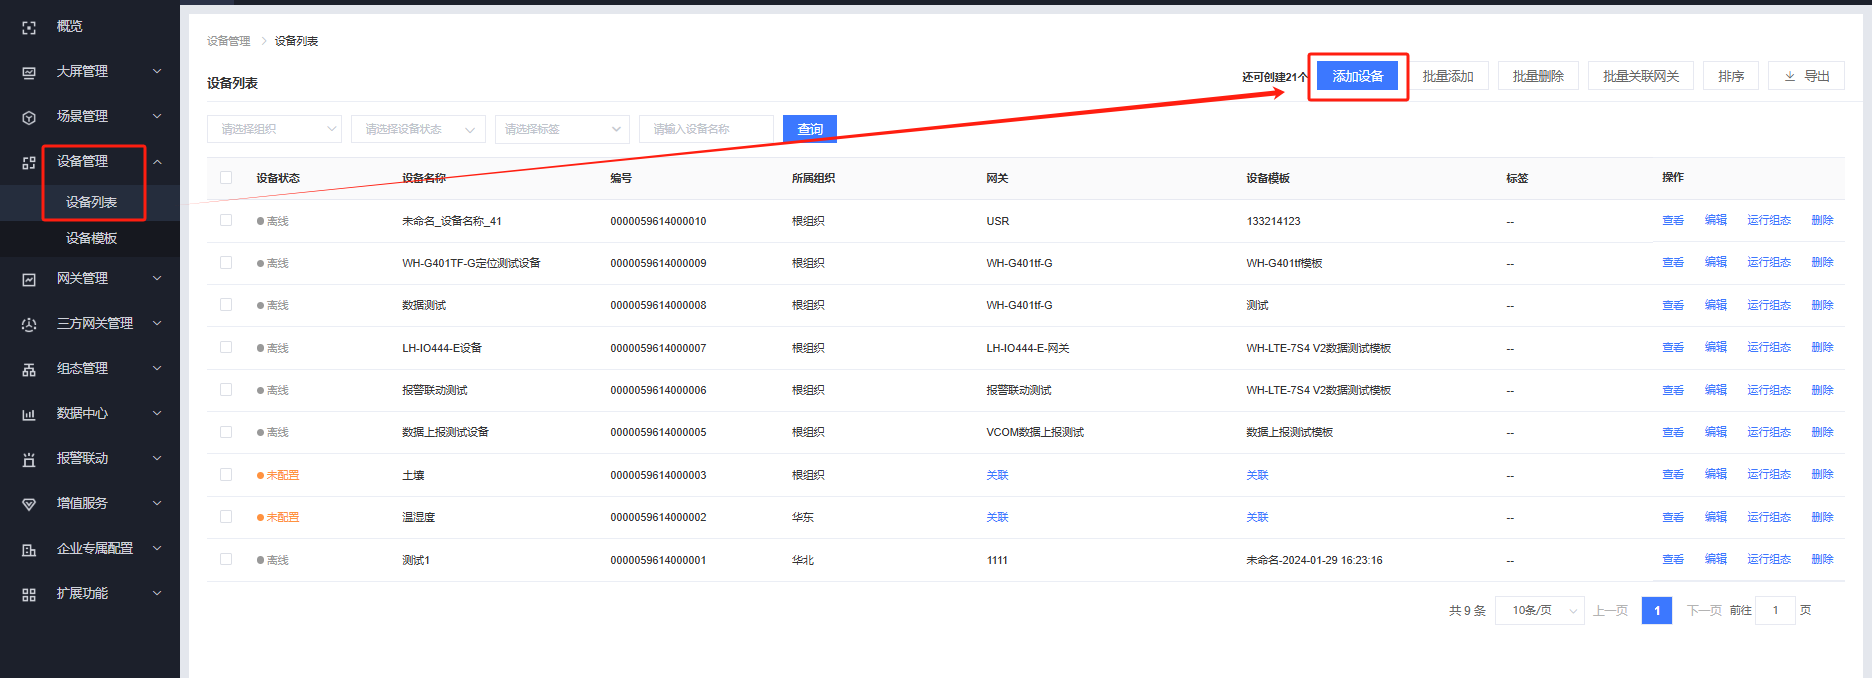Viewport: 1872px width, 678px height.
Task: Click the 增值服务 diamond icon
Action: [x=29, y=505]
